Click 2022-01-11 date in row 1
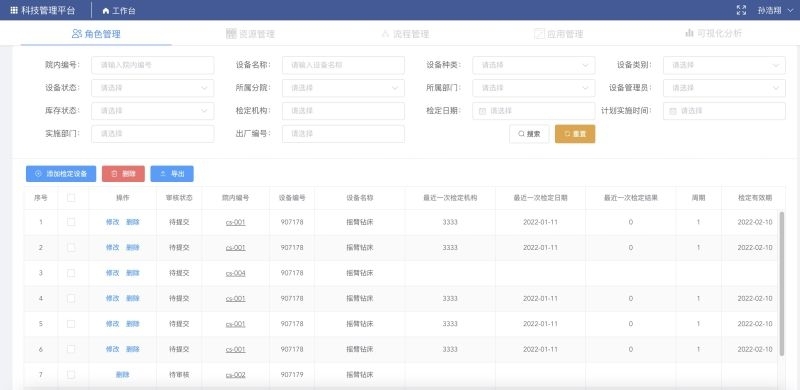Image resolution: width=800 pixels, height=390 pixels. 540,222
